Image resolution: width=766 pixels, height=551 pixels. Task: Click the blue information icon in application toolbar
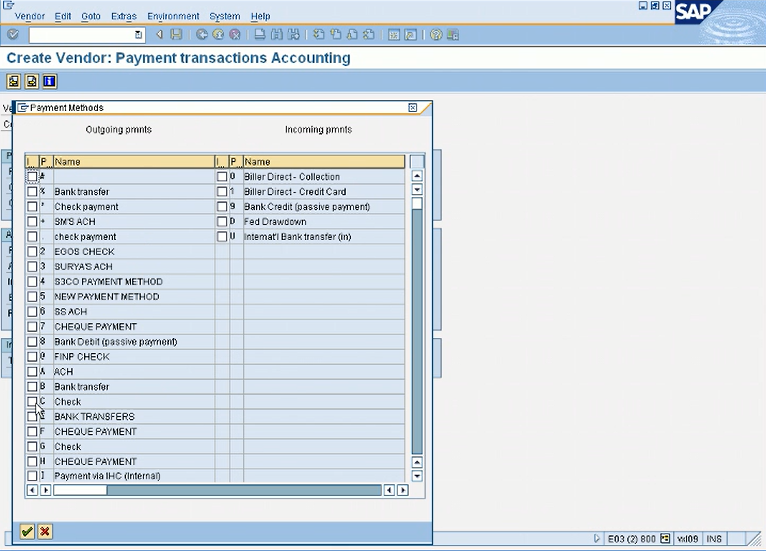(49, 81)
